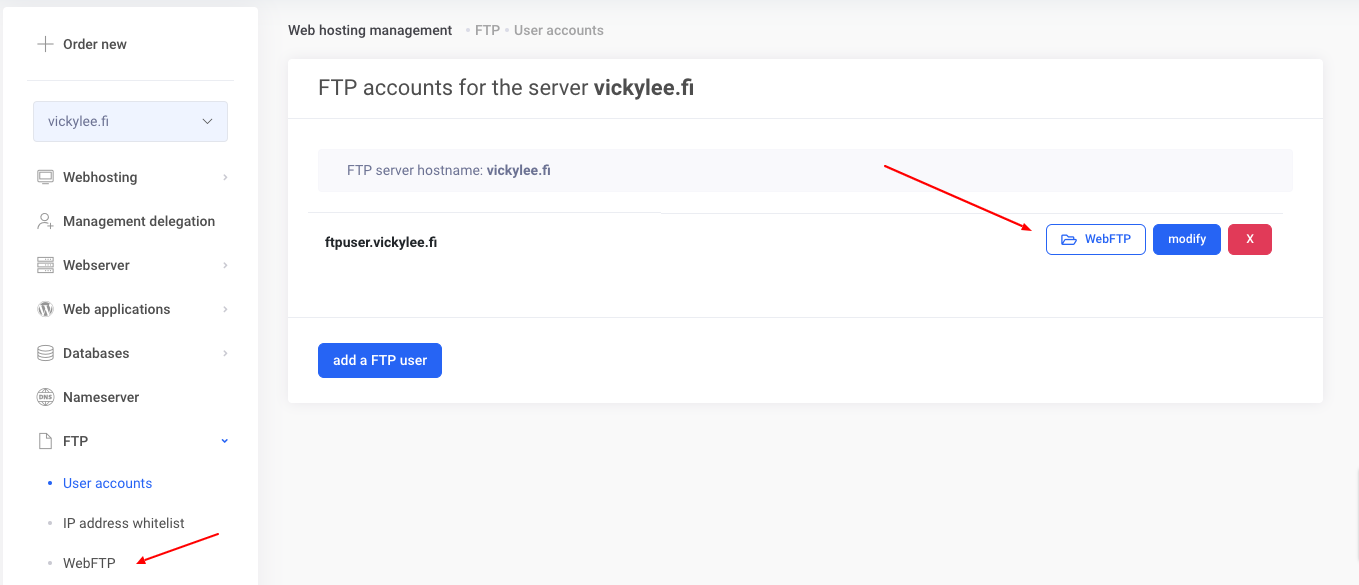This screenshot has width=1359, height=585.
Task: Click the Webserver rack icon
Action: click(x=45, y=265)
